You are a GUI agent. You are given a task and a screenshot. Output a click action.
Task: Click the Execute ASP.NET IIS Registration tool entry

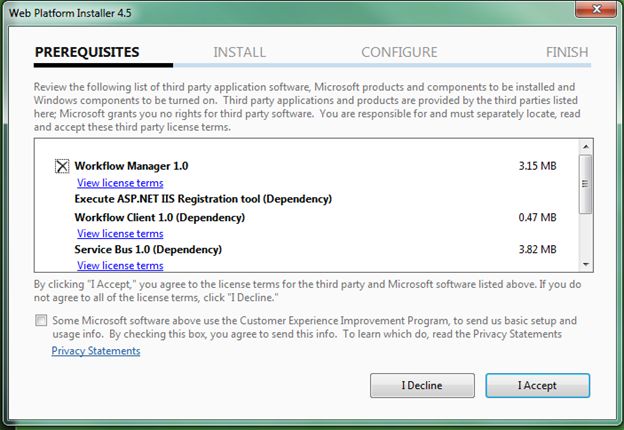203,199
